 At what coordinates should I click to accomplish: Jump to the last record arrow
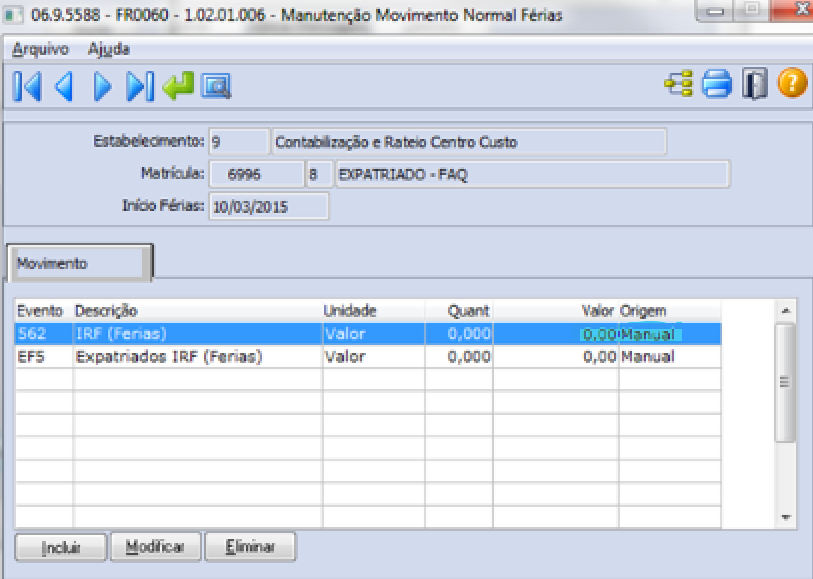(140, 86)
